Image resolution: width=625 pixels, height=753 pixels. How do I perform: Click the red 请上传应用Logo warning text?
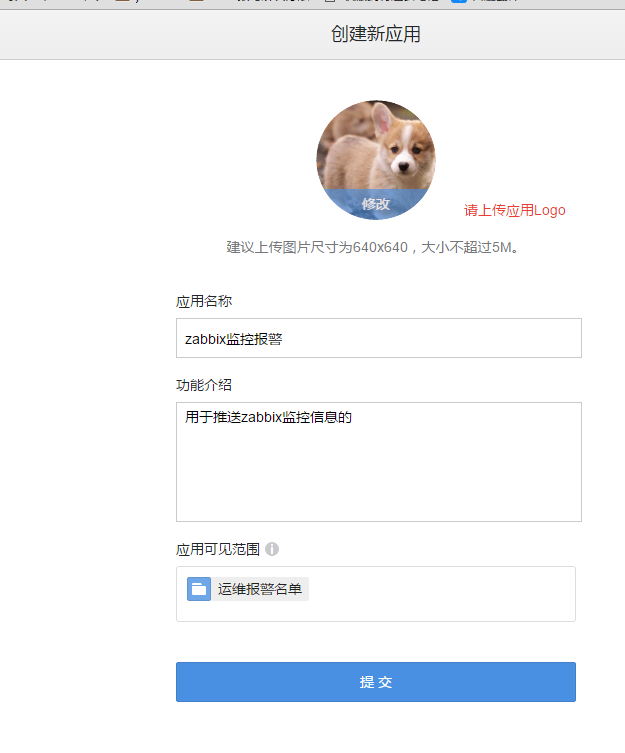pos(515,210)
